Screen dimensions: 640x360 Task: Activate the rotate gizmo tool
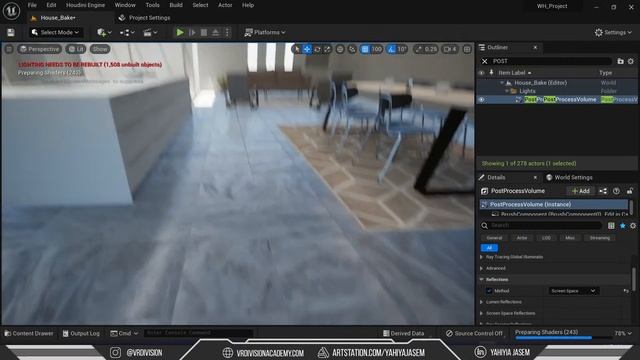tap(317, 49)
